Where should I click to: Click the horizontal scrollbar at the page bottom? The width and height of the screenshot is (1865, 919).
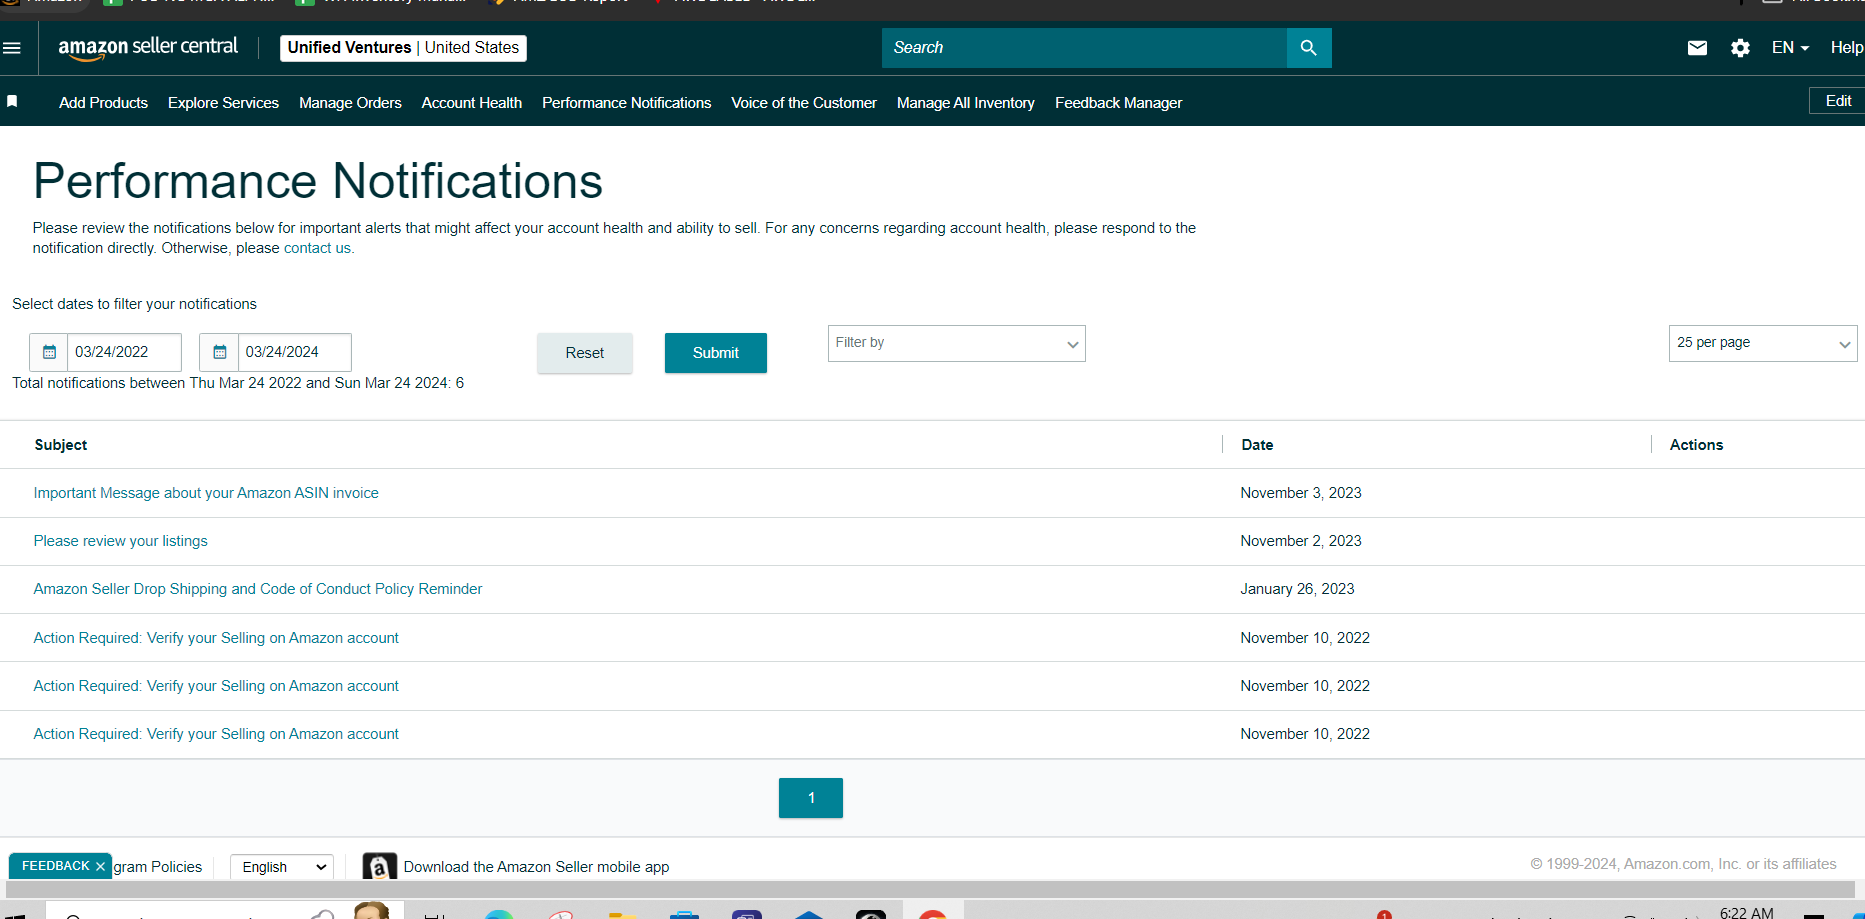tap(930, 890)
